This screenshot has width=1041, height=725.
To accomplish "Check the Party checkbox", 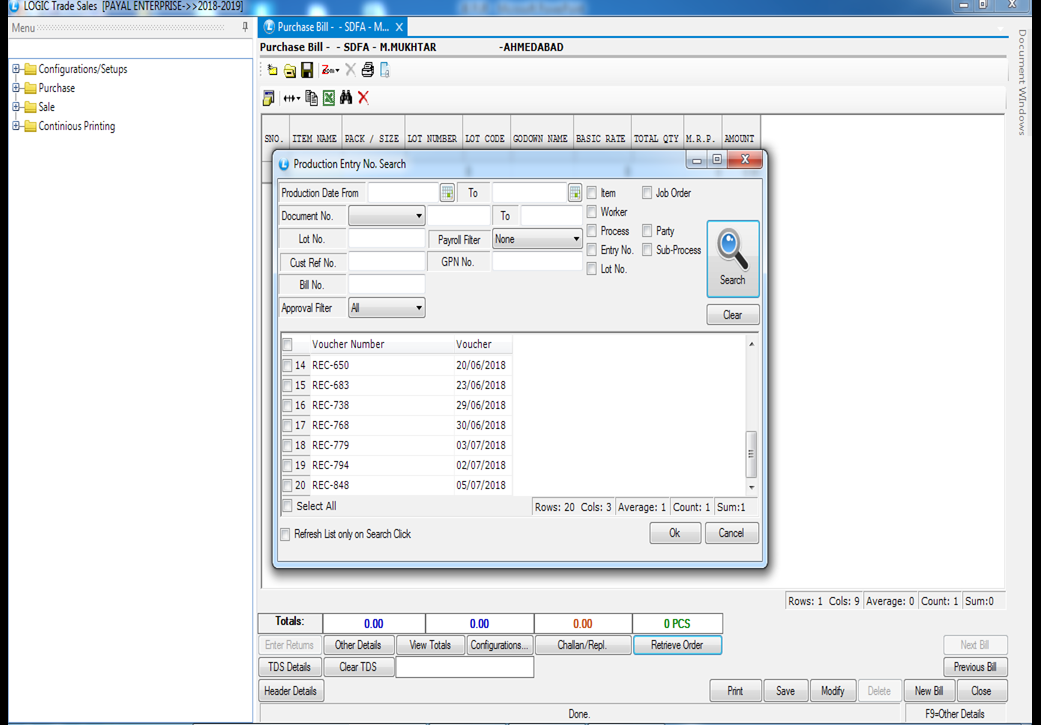I will (x=647, y=231).
